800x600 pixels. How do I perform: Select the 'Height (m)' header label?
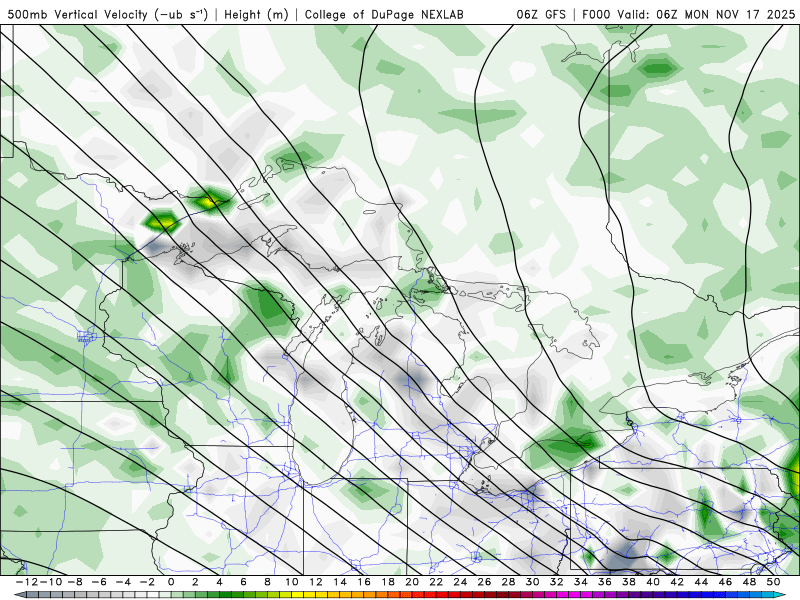coord(256,14)
